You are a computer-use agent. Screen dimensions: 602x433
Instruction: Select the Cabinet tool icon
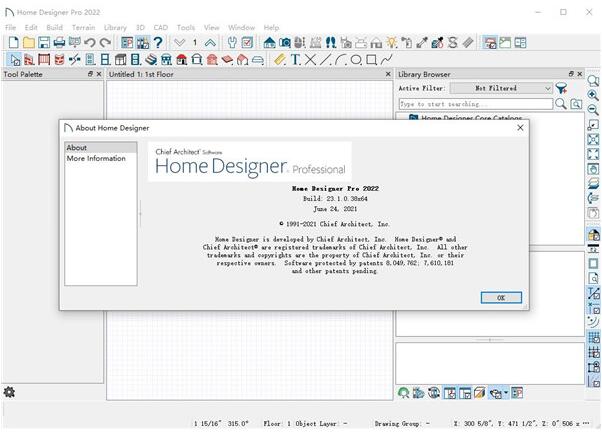121,59
